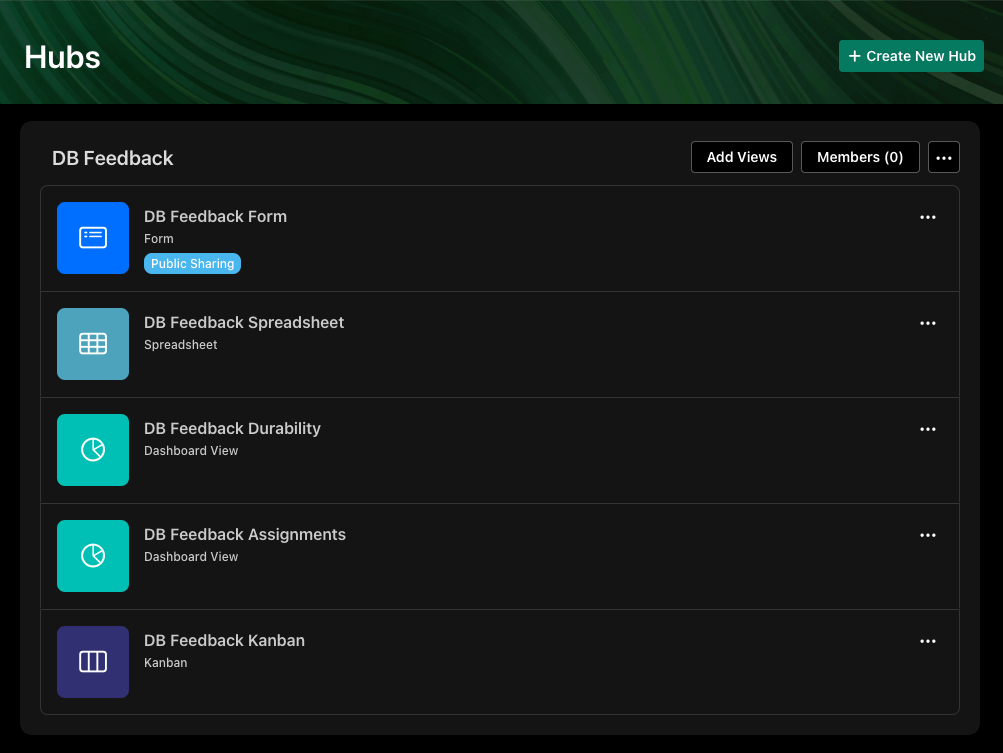Open options menu for DB Feedback Spreadsheet
The height and width of the screenshot is (753, 1003).
[928, 324]
